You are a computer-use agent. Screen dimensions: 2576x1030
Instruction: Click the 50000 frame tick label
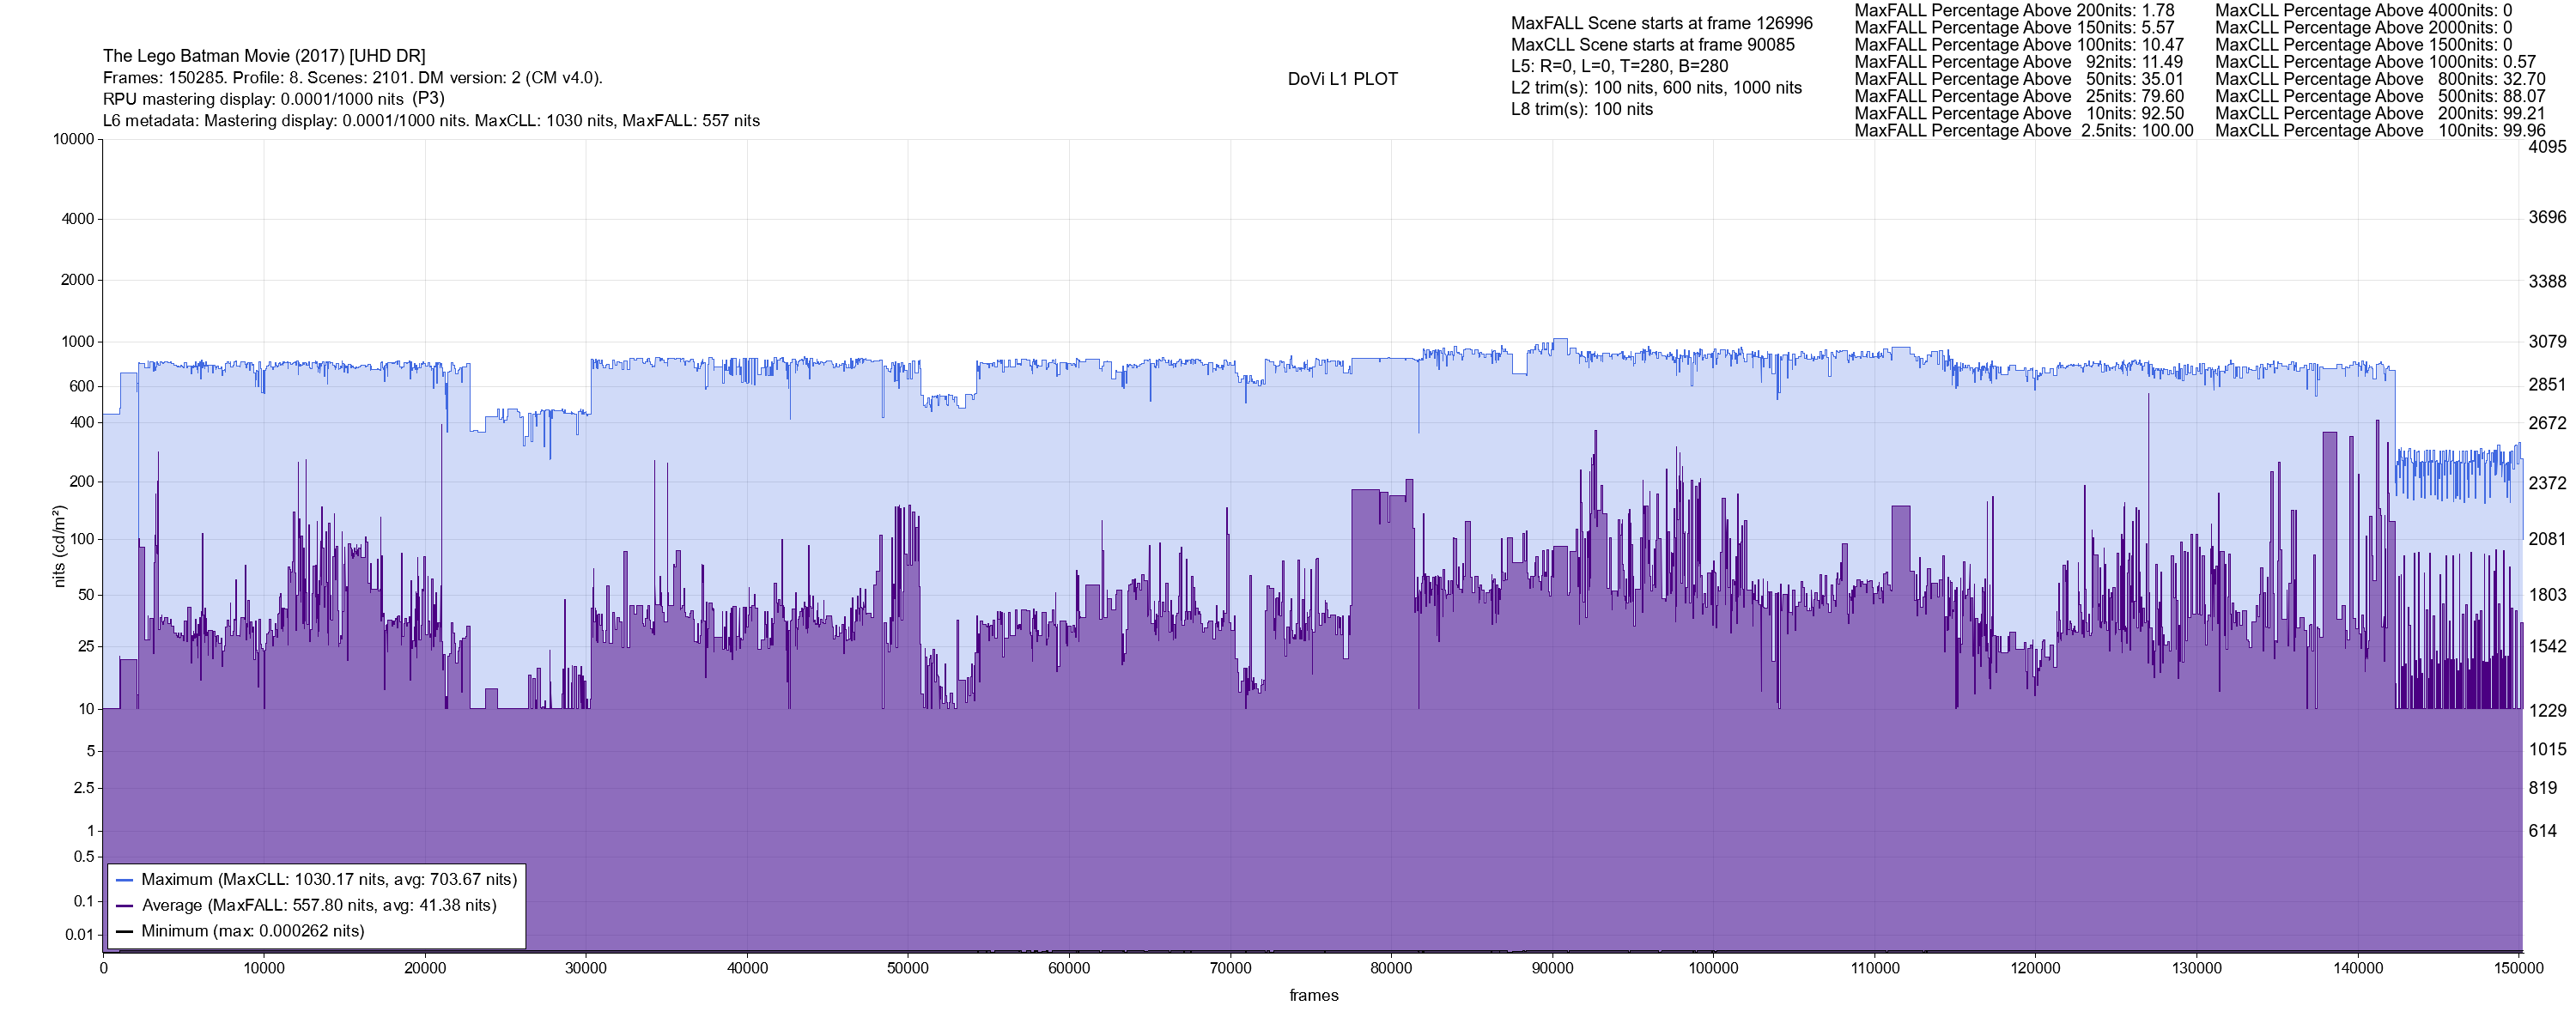(x=908, y=968)
